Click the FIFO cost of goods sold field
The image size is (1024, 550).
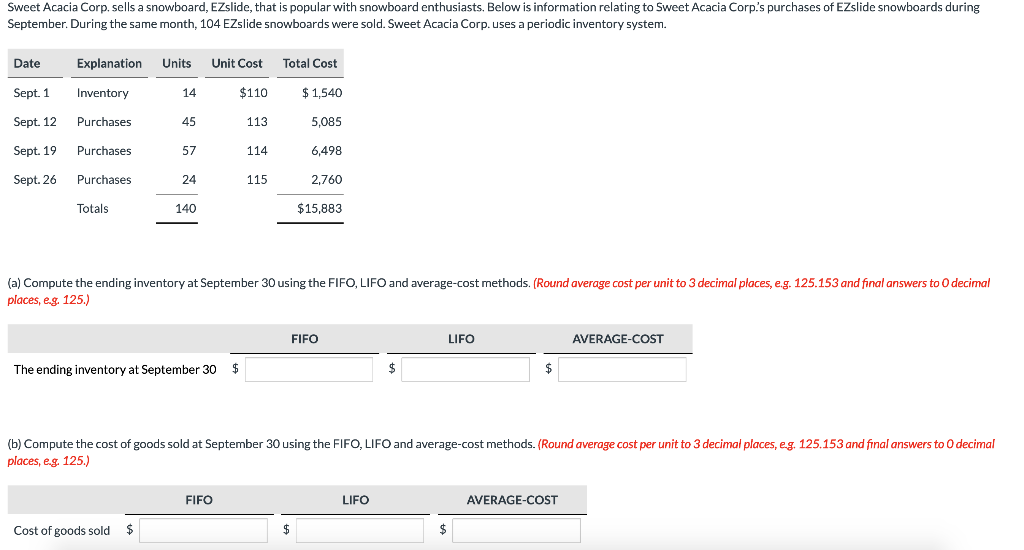click(203, 530)
